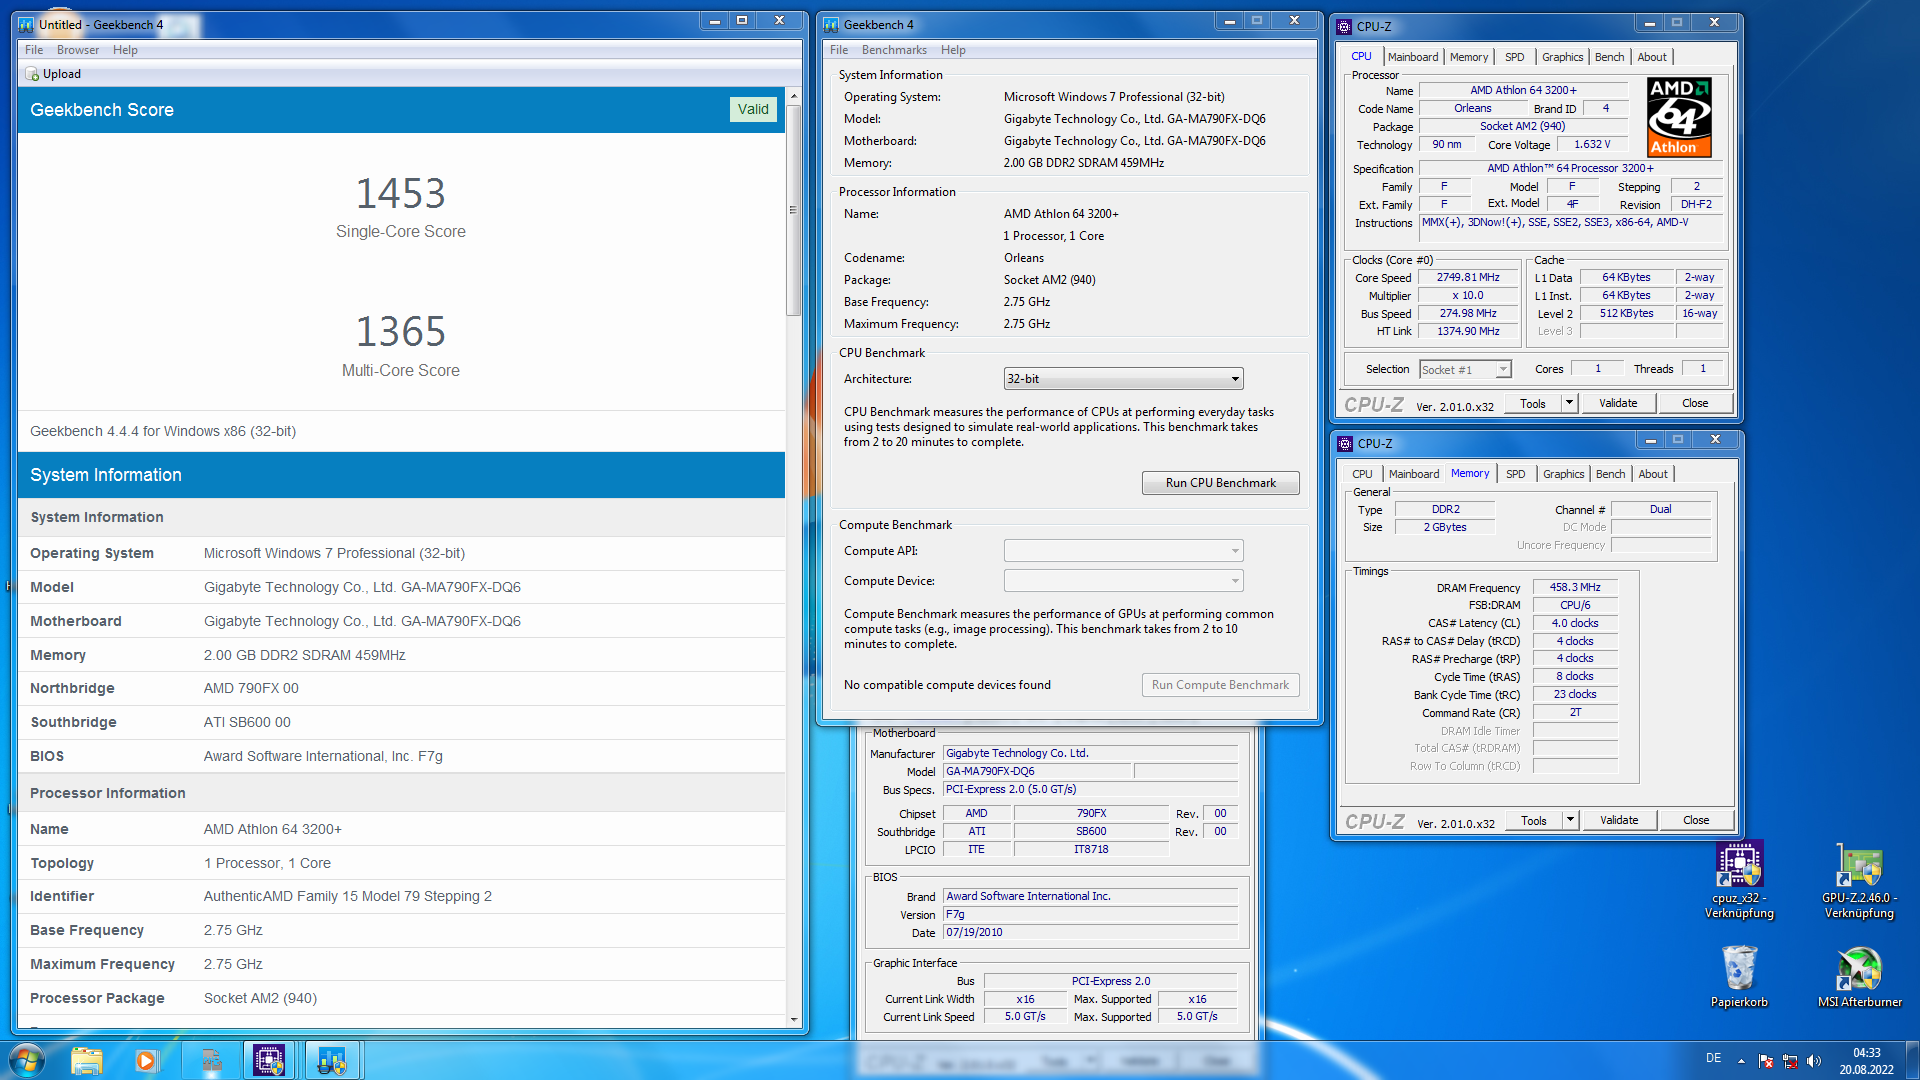Open the Socket #1 selection dropdown

(x=1465, y=370)
